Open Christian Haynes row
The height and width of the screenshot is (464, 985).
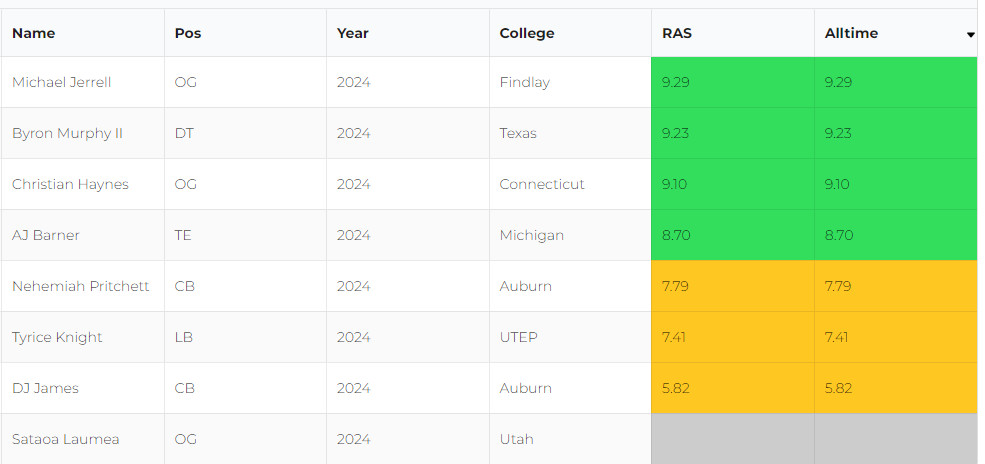(x=489, y=184)
